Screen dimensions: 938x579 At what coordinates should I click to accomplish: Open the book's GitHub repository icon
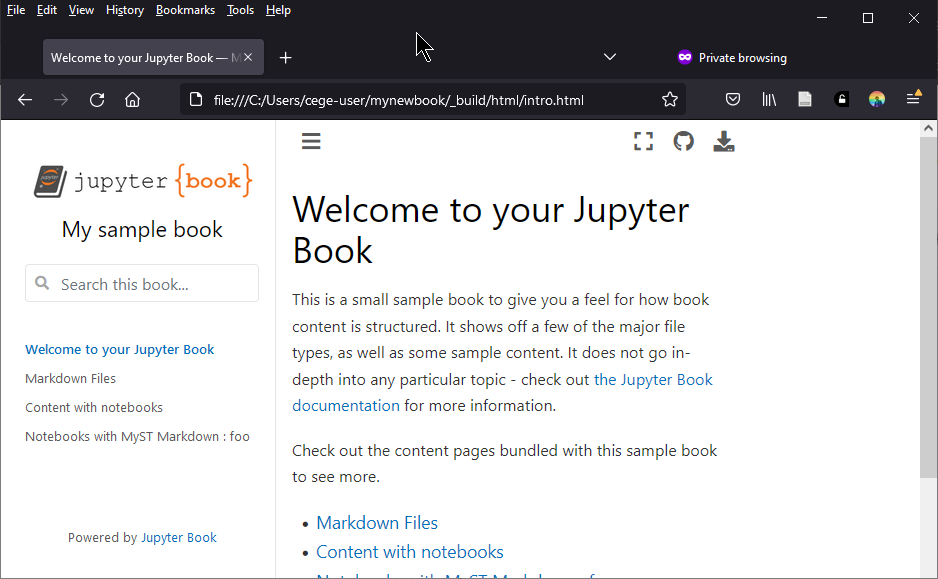tap(683, 141)
